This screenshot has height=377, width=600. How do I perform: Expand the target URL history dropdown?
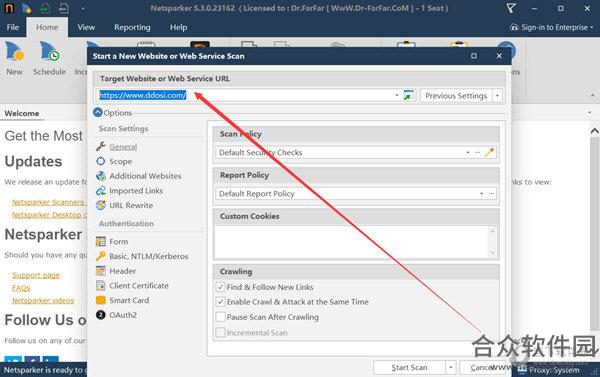click(397, 95)
